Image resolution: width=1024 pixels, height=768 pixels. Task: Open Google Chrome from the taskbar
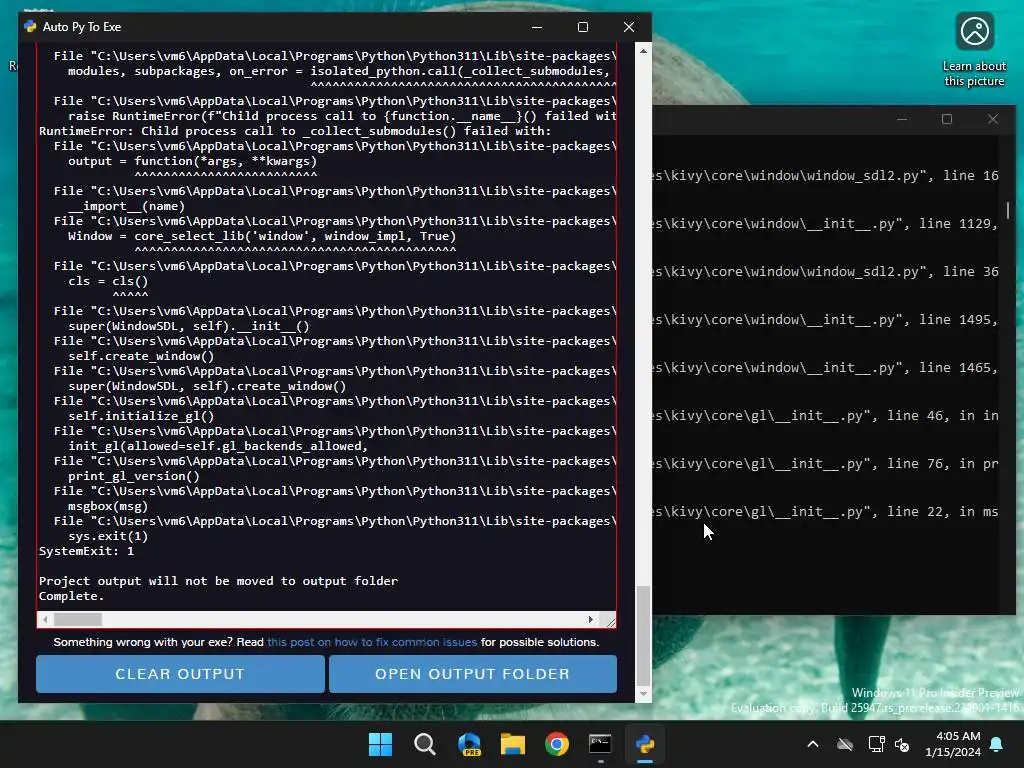557,744
